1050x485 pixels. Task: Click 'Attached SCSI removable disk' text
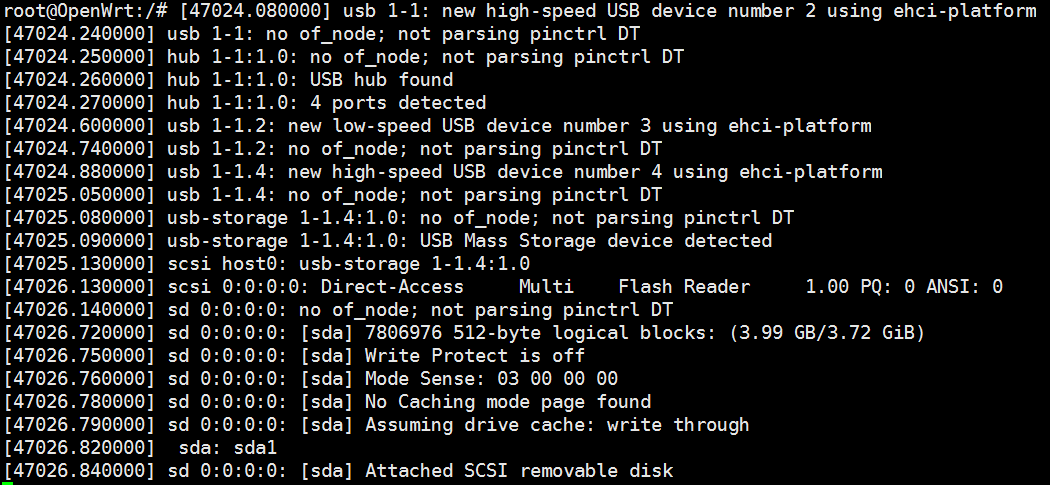point(519,471)
